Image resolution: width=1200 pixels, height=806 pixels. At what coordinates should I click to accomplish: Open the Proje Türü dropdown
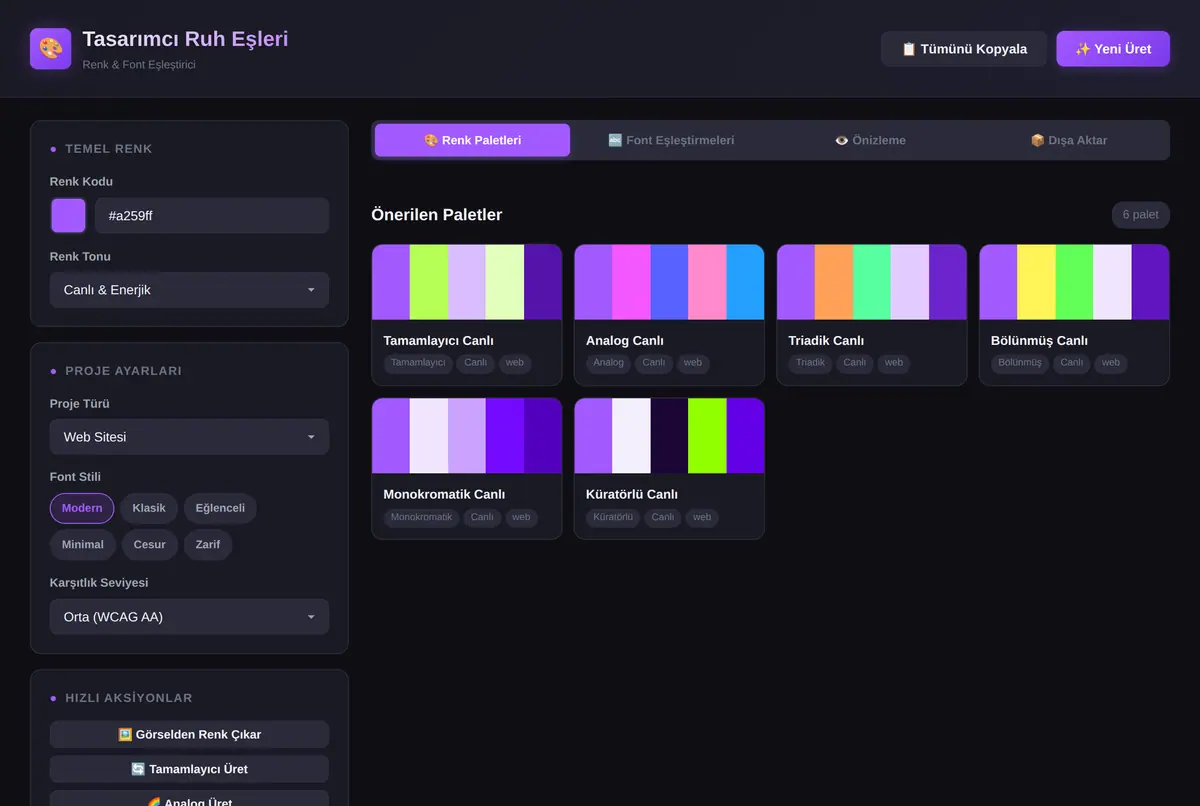pyautogui.click(x=189, y=437)
